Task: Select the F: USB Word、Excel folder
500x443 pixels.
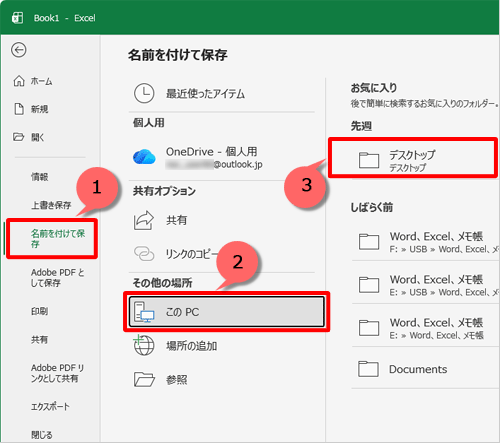Action: [425, 242]
